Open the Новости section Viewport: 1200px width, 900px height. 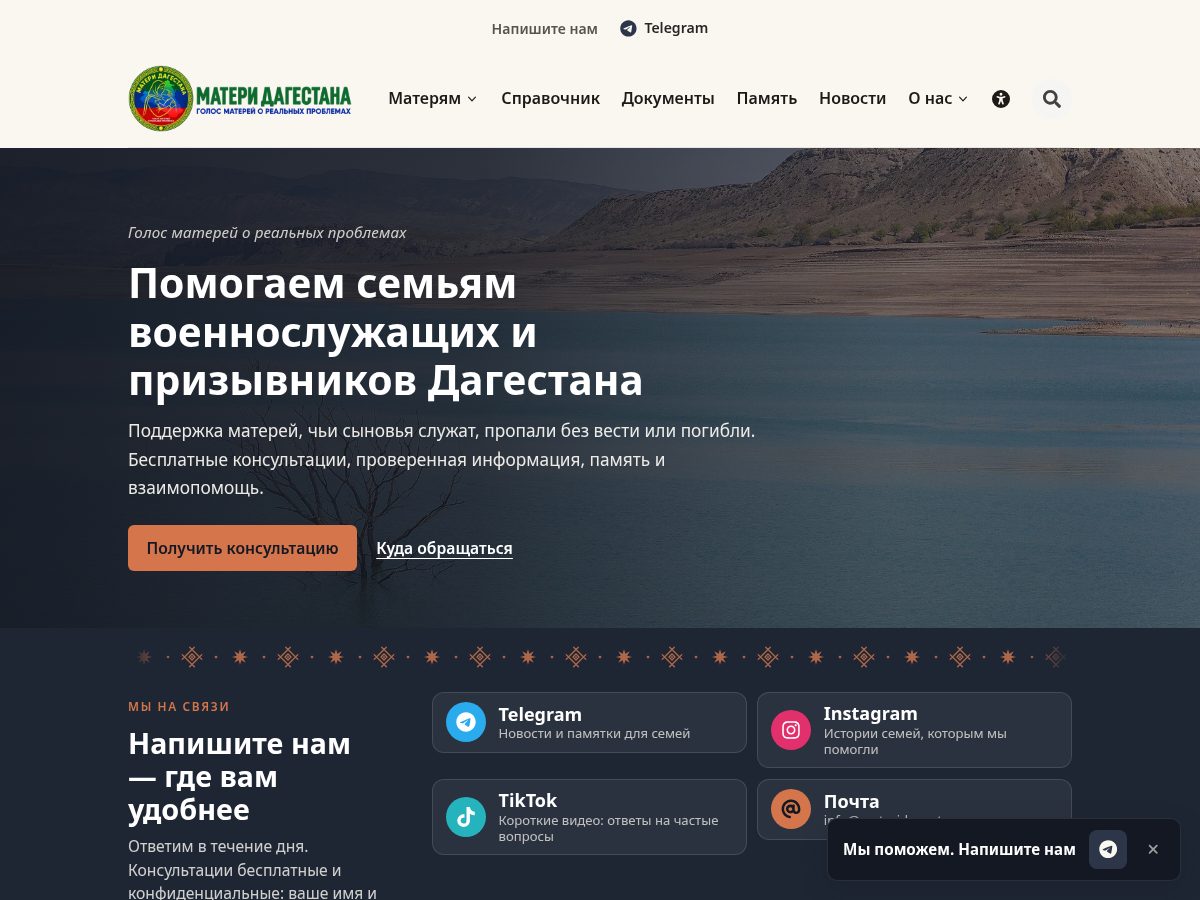(852, 98)
